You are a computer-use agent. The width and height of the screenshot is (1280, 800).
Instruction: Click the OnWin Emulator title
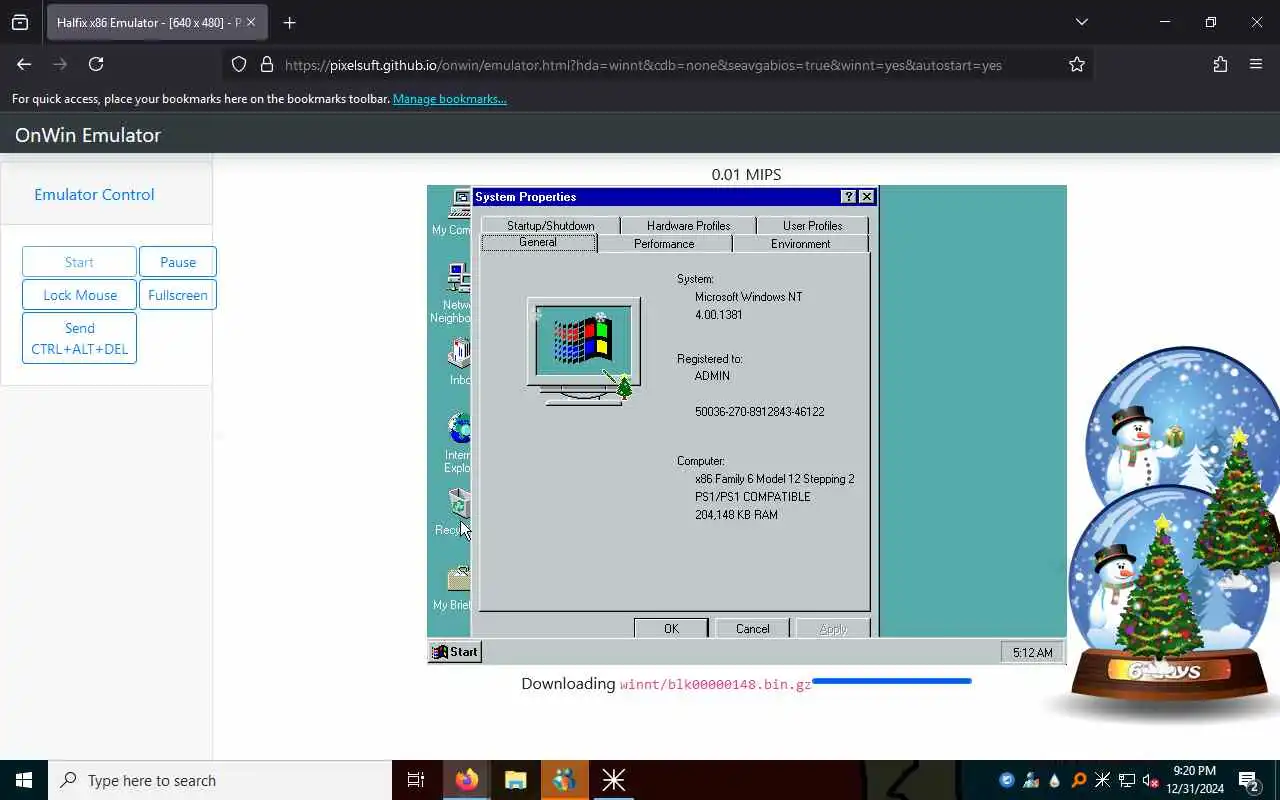point(88,135)
